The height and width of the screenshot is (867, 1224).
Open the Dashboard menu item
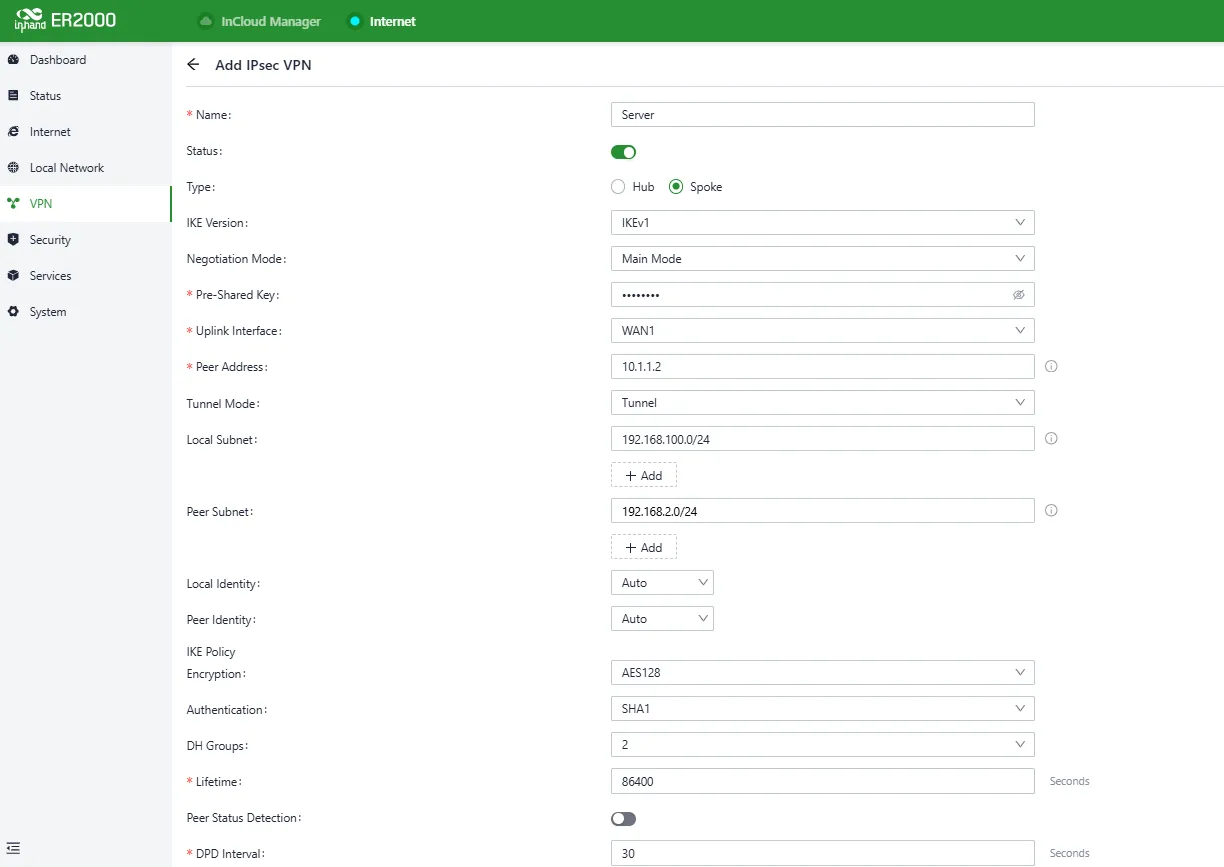coord(86,60)
